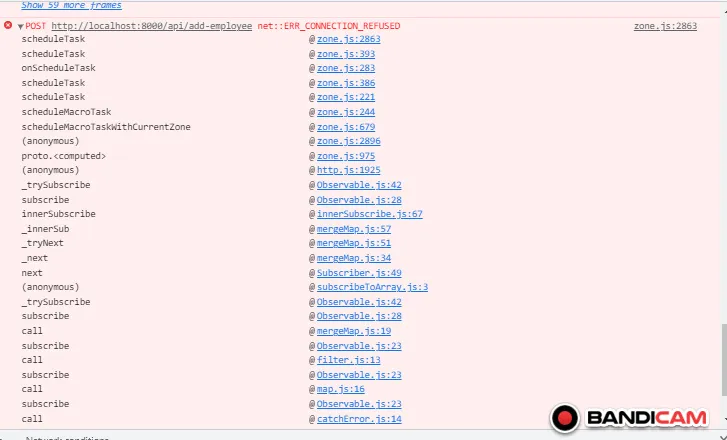Click the "_next" function name
Image resolution: width=727 pixels, height=440 pixels.
(34, 258)
